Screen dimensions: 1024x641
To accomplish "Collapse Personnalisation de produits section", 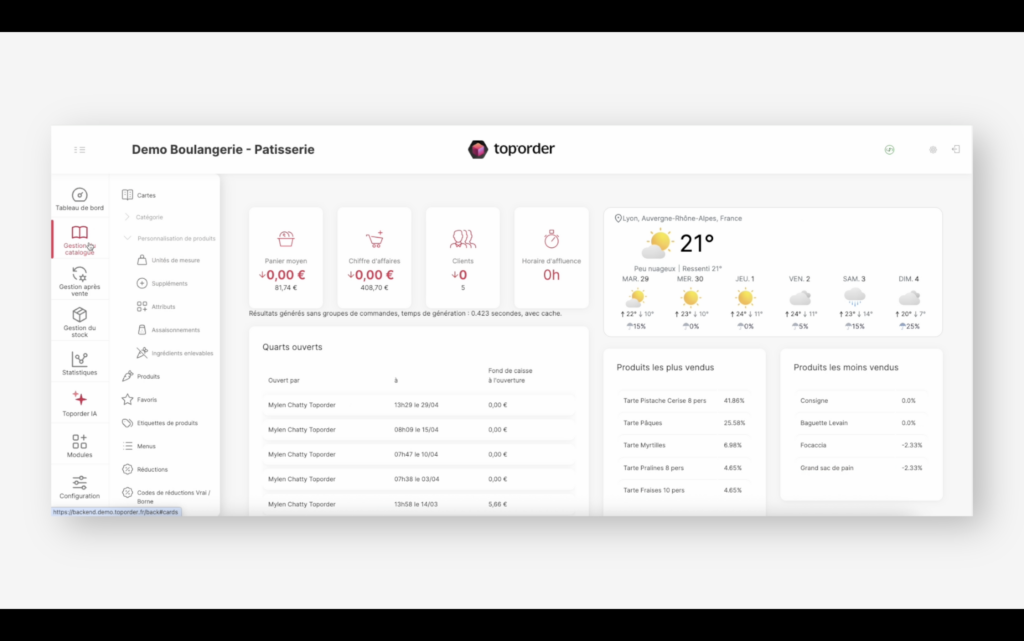I will (127, 238).
